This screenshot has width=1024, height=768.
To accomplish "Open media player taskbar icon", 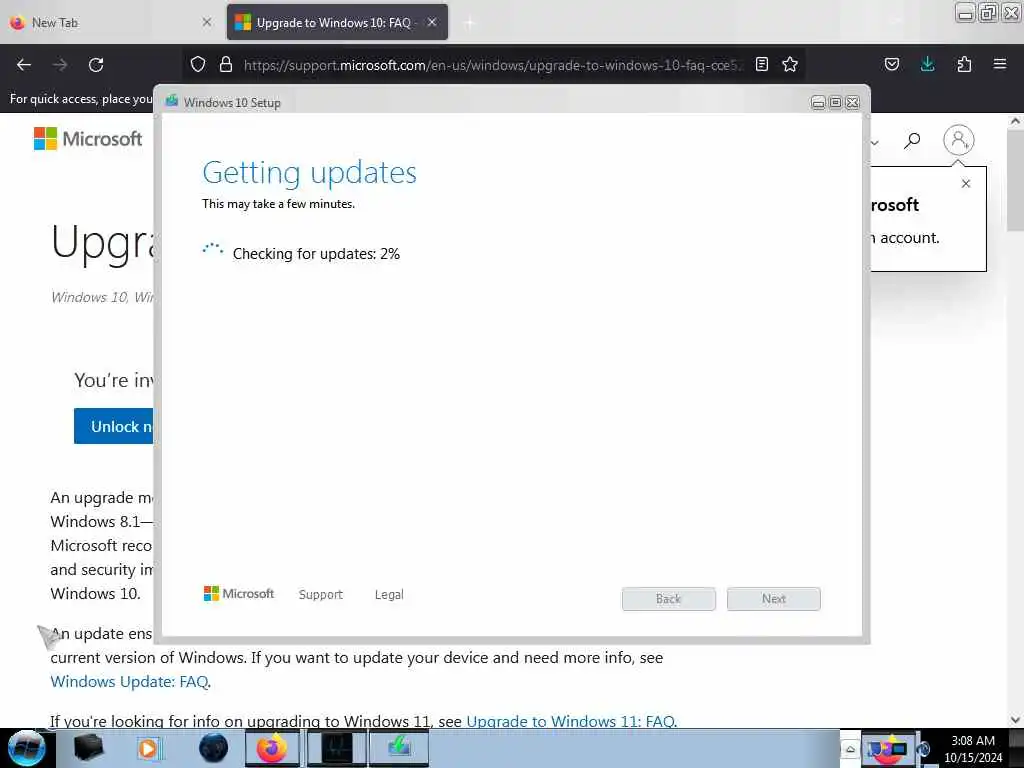I will [x=149, y=748].
